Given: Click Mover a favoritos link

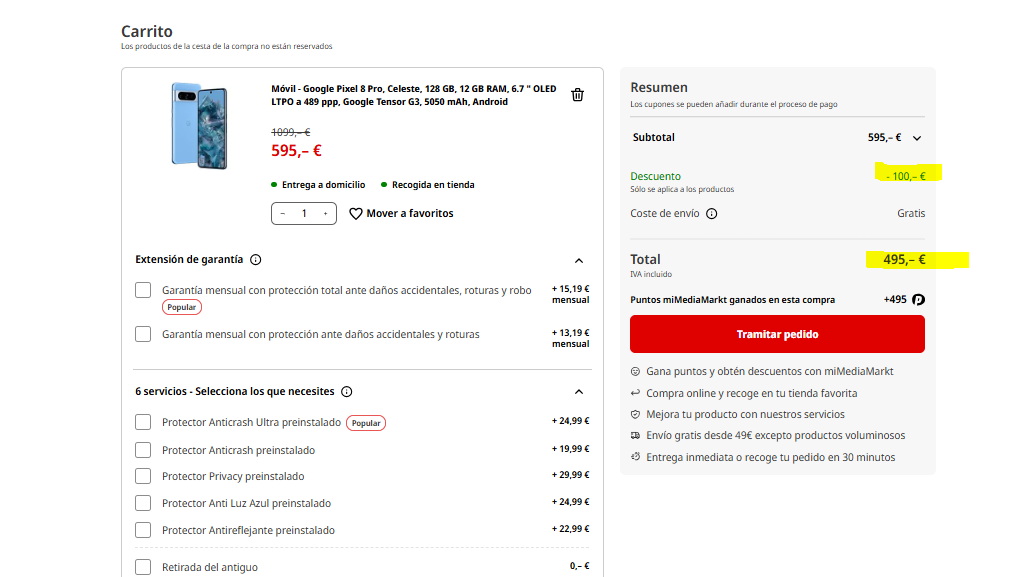Looking at the screenshot, I should (409, 214).
